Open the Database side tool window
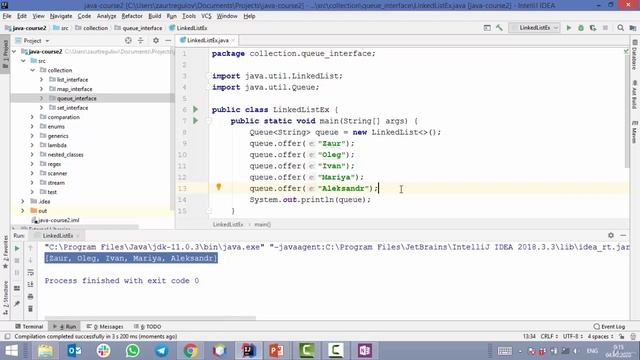640x360 pixels. pyautogui.click(x=635, y=55)
